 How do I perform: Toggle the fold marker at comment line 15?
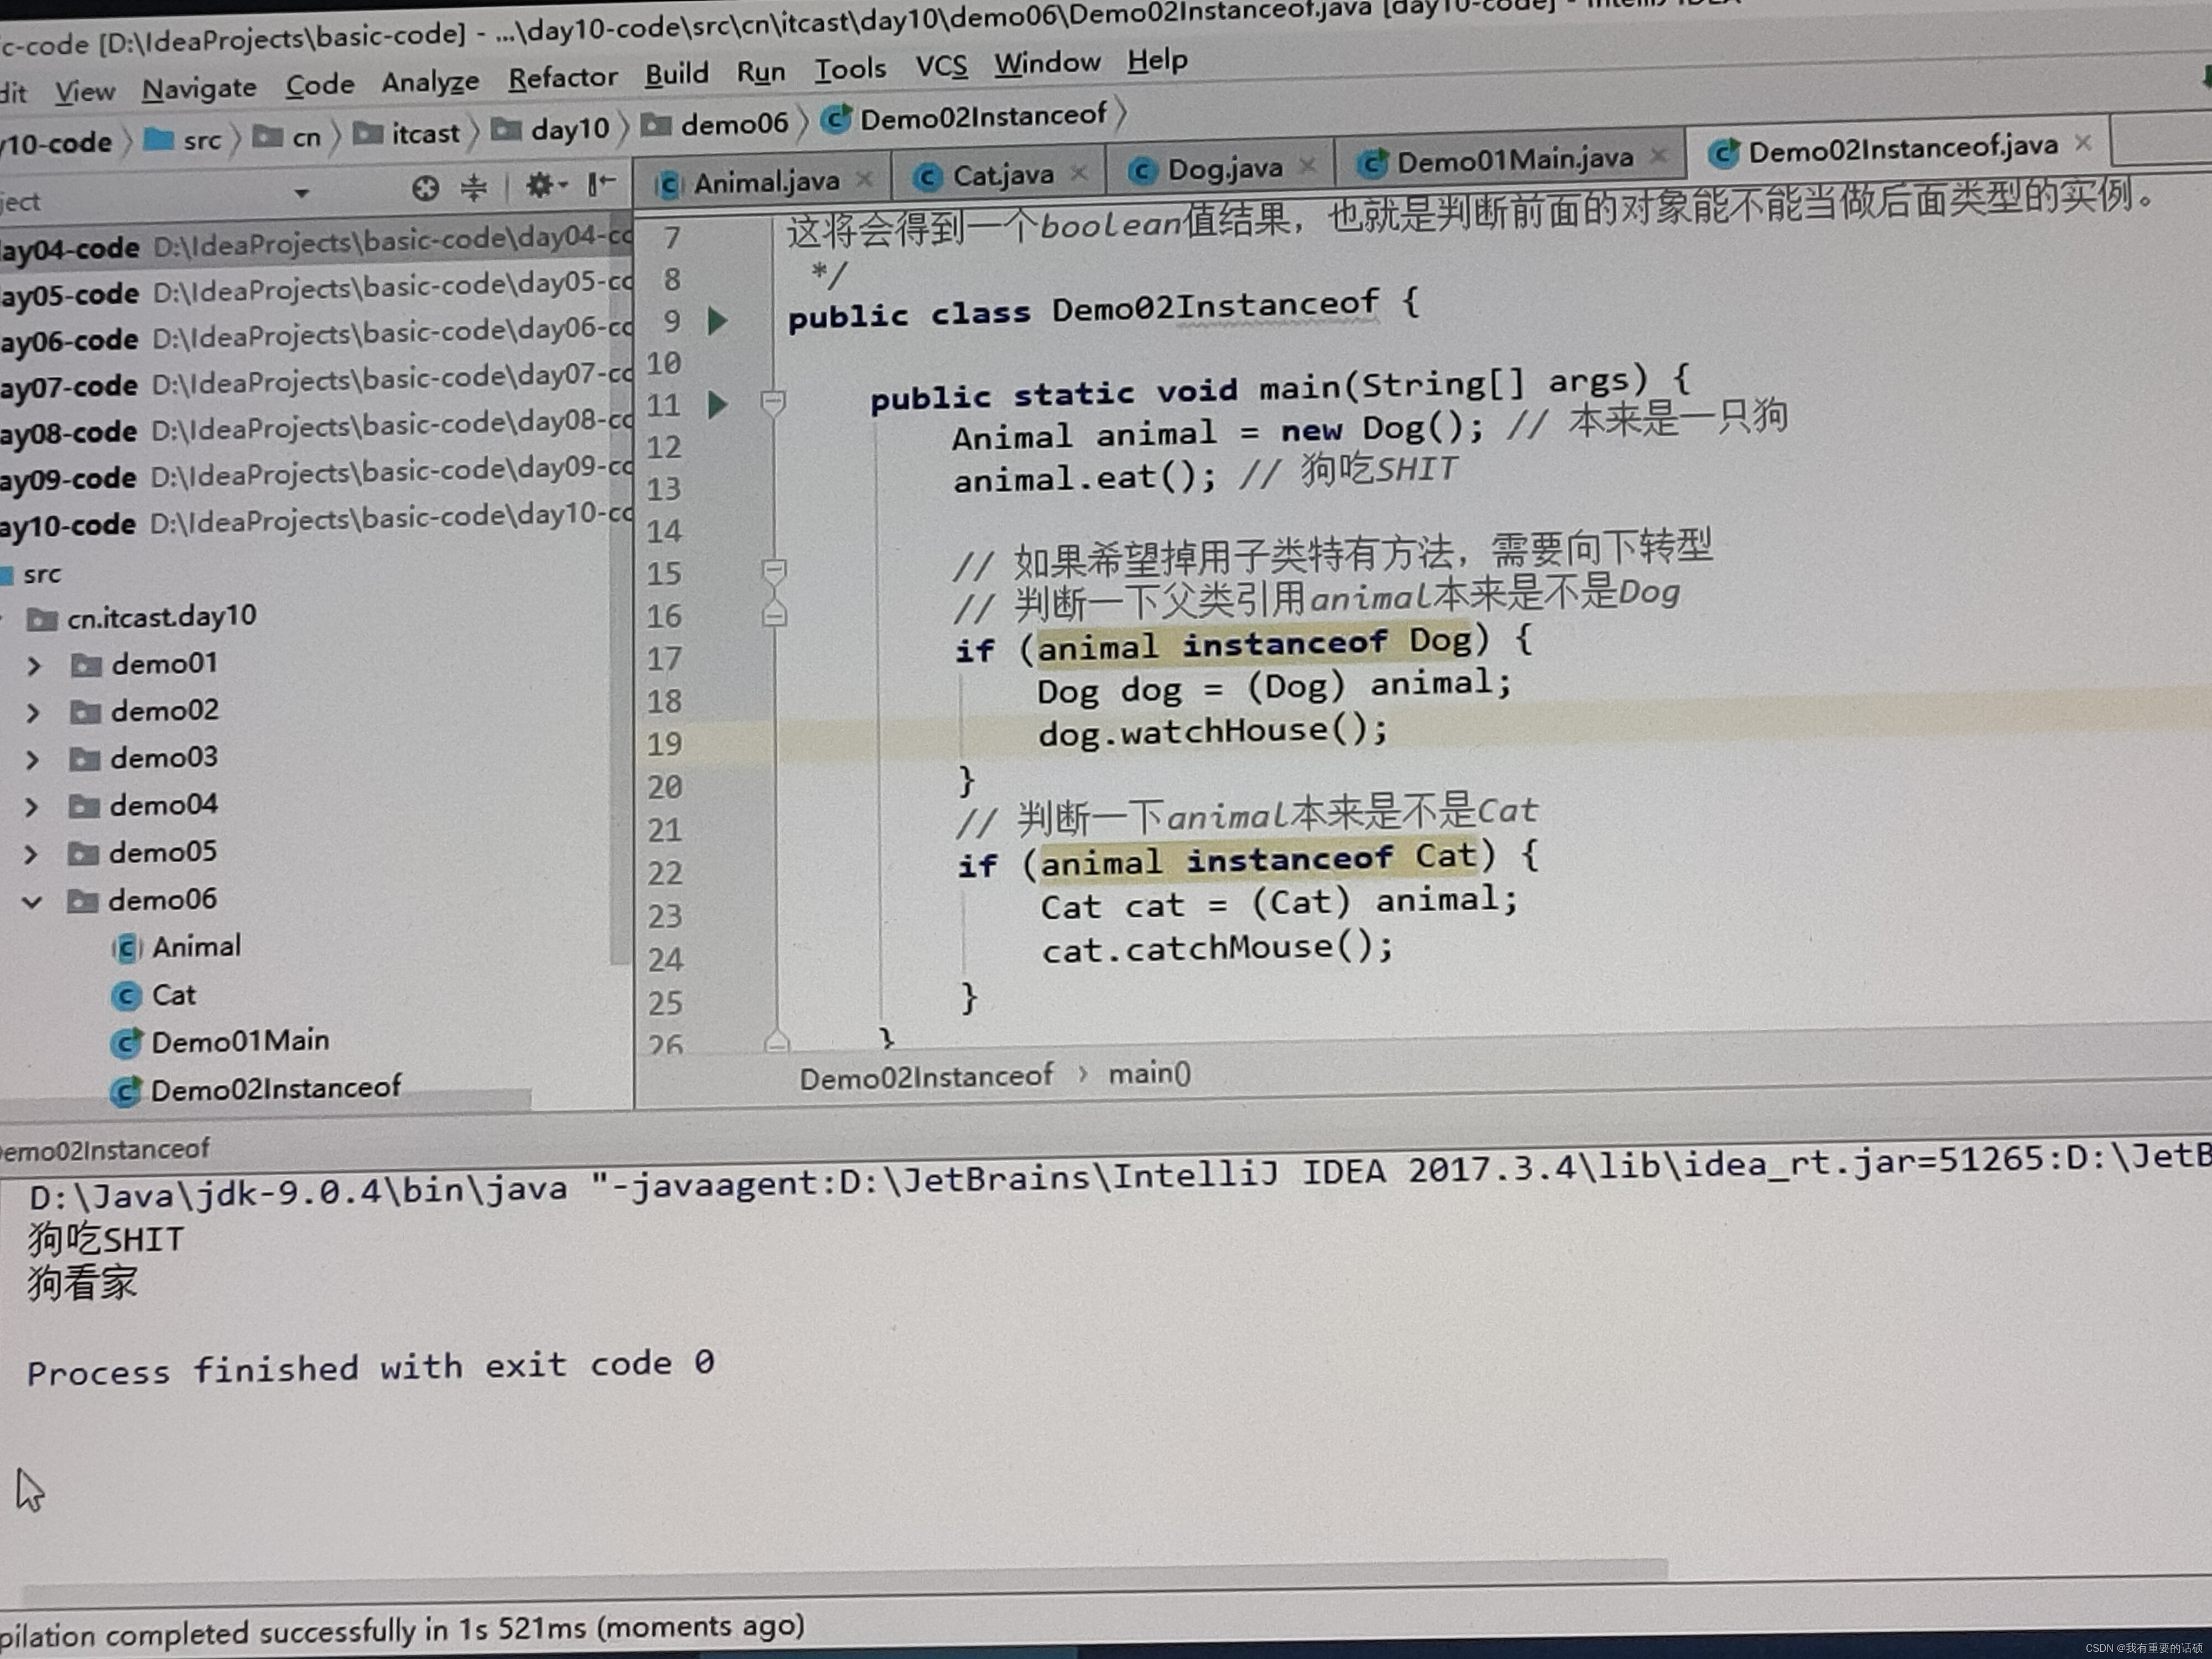774,571
